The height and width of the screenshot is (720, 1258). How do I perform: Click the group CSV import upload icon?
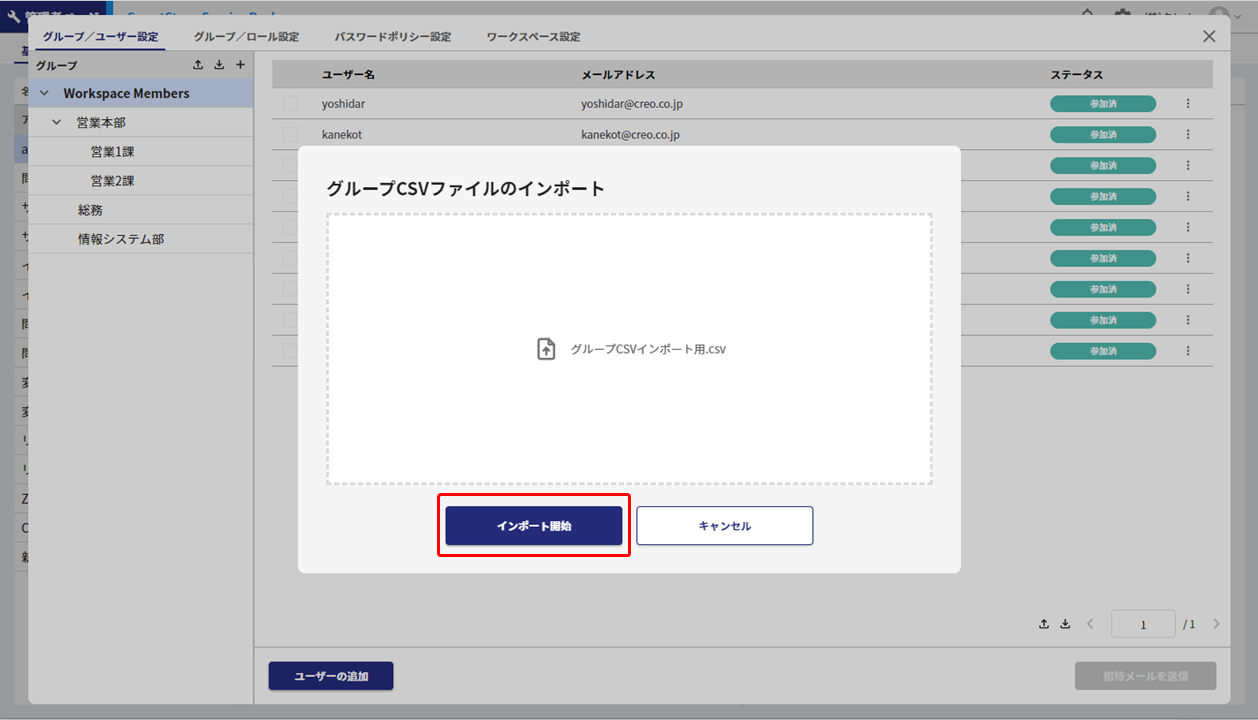pos(198,65)
